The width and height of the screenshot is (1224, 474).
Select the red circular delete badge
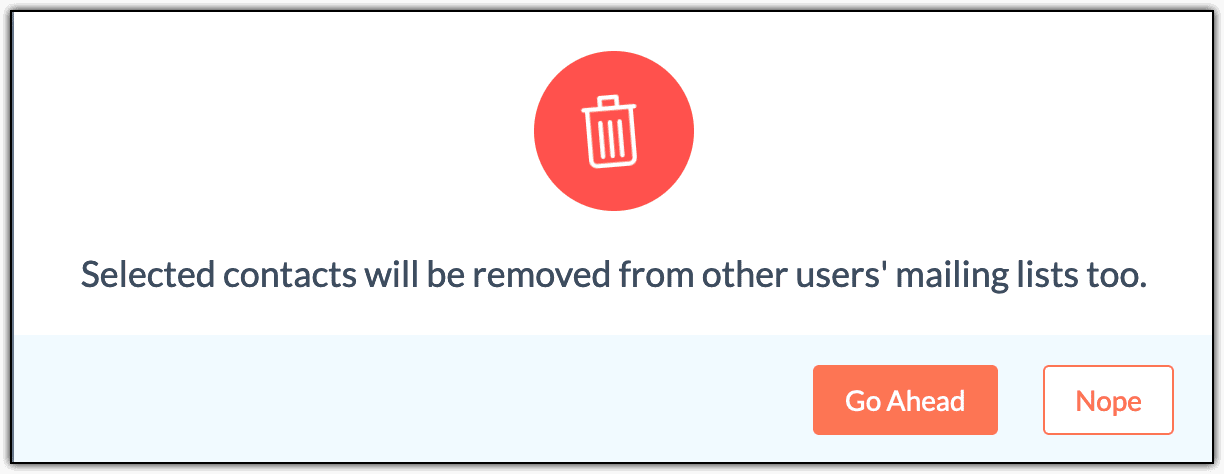pyautogui.click(x=613, y=131)
